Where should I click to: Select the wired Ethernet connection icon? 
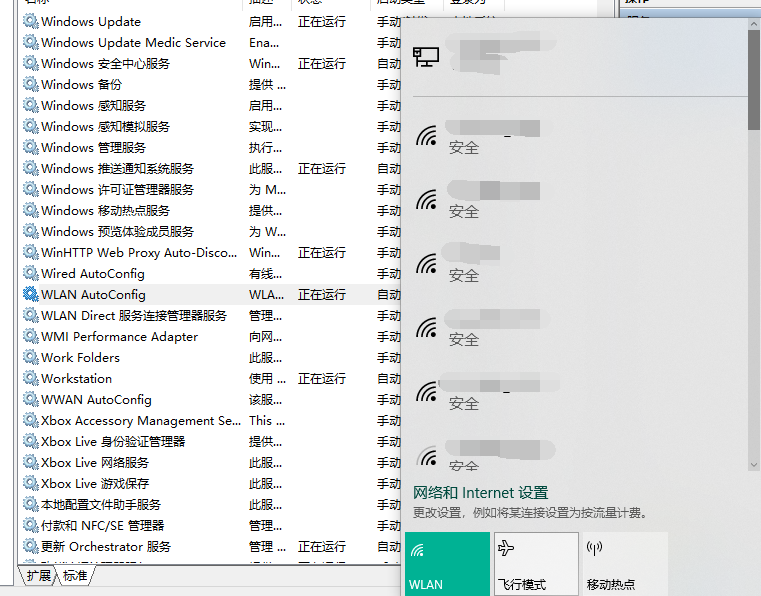click(x=426, y=57)
